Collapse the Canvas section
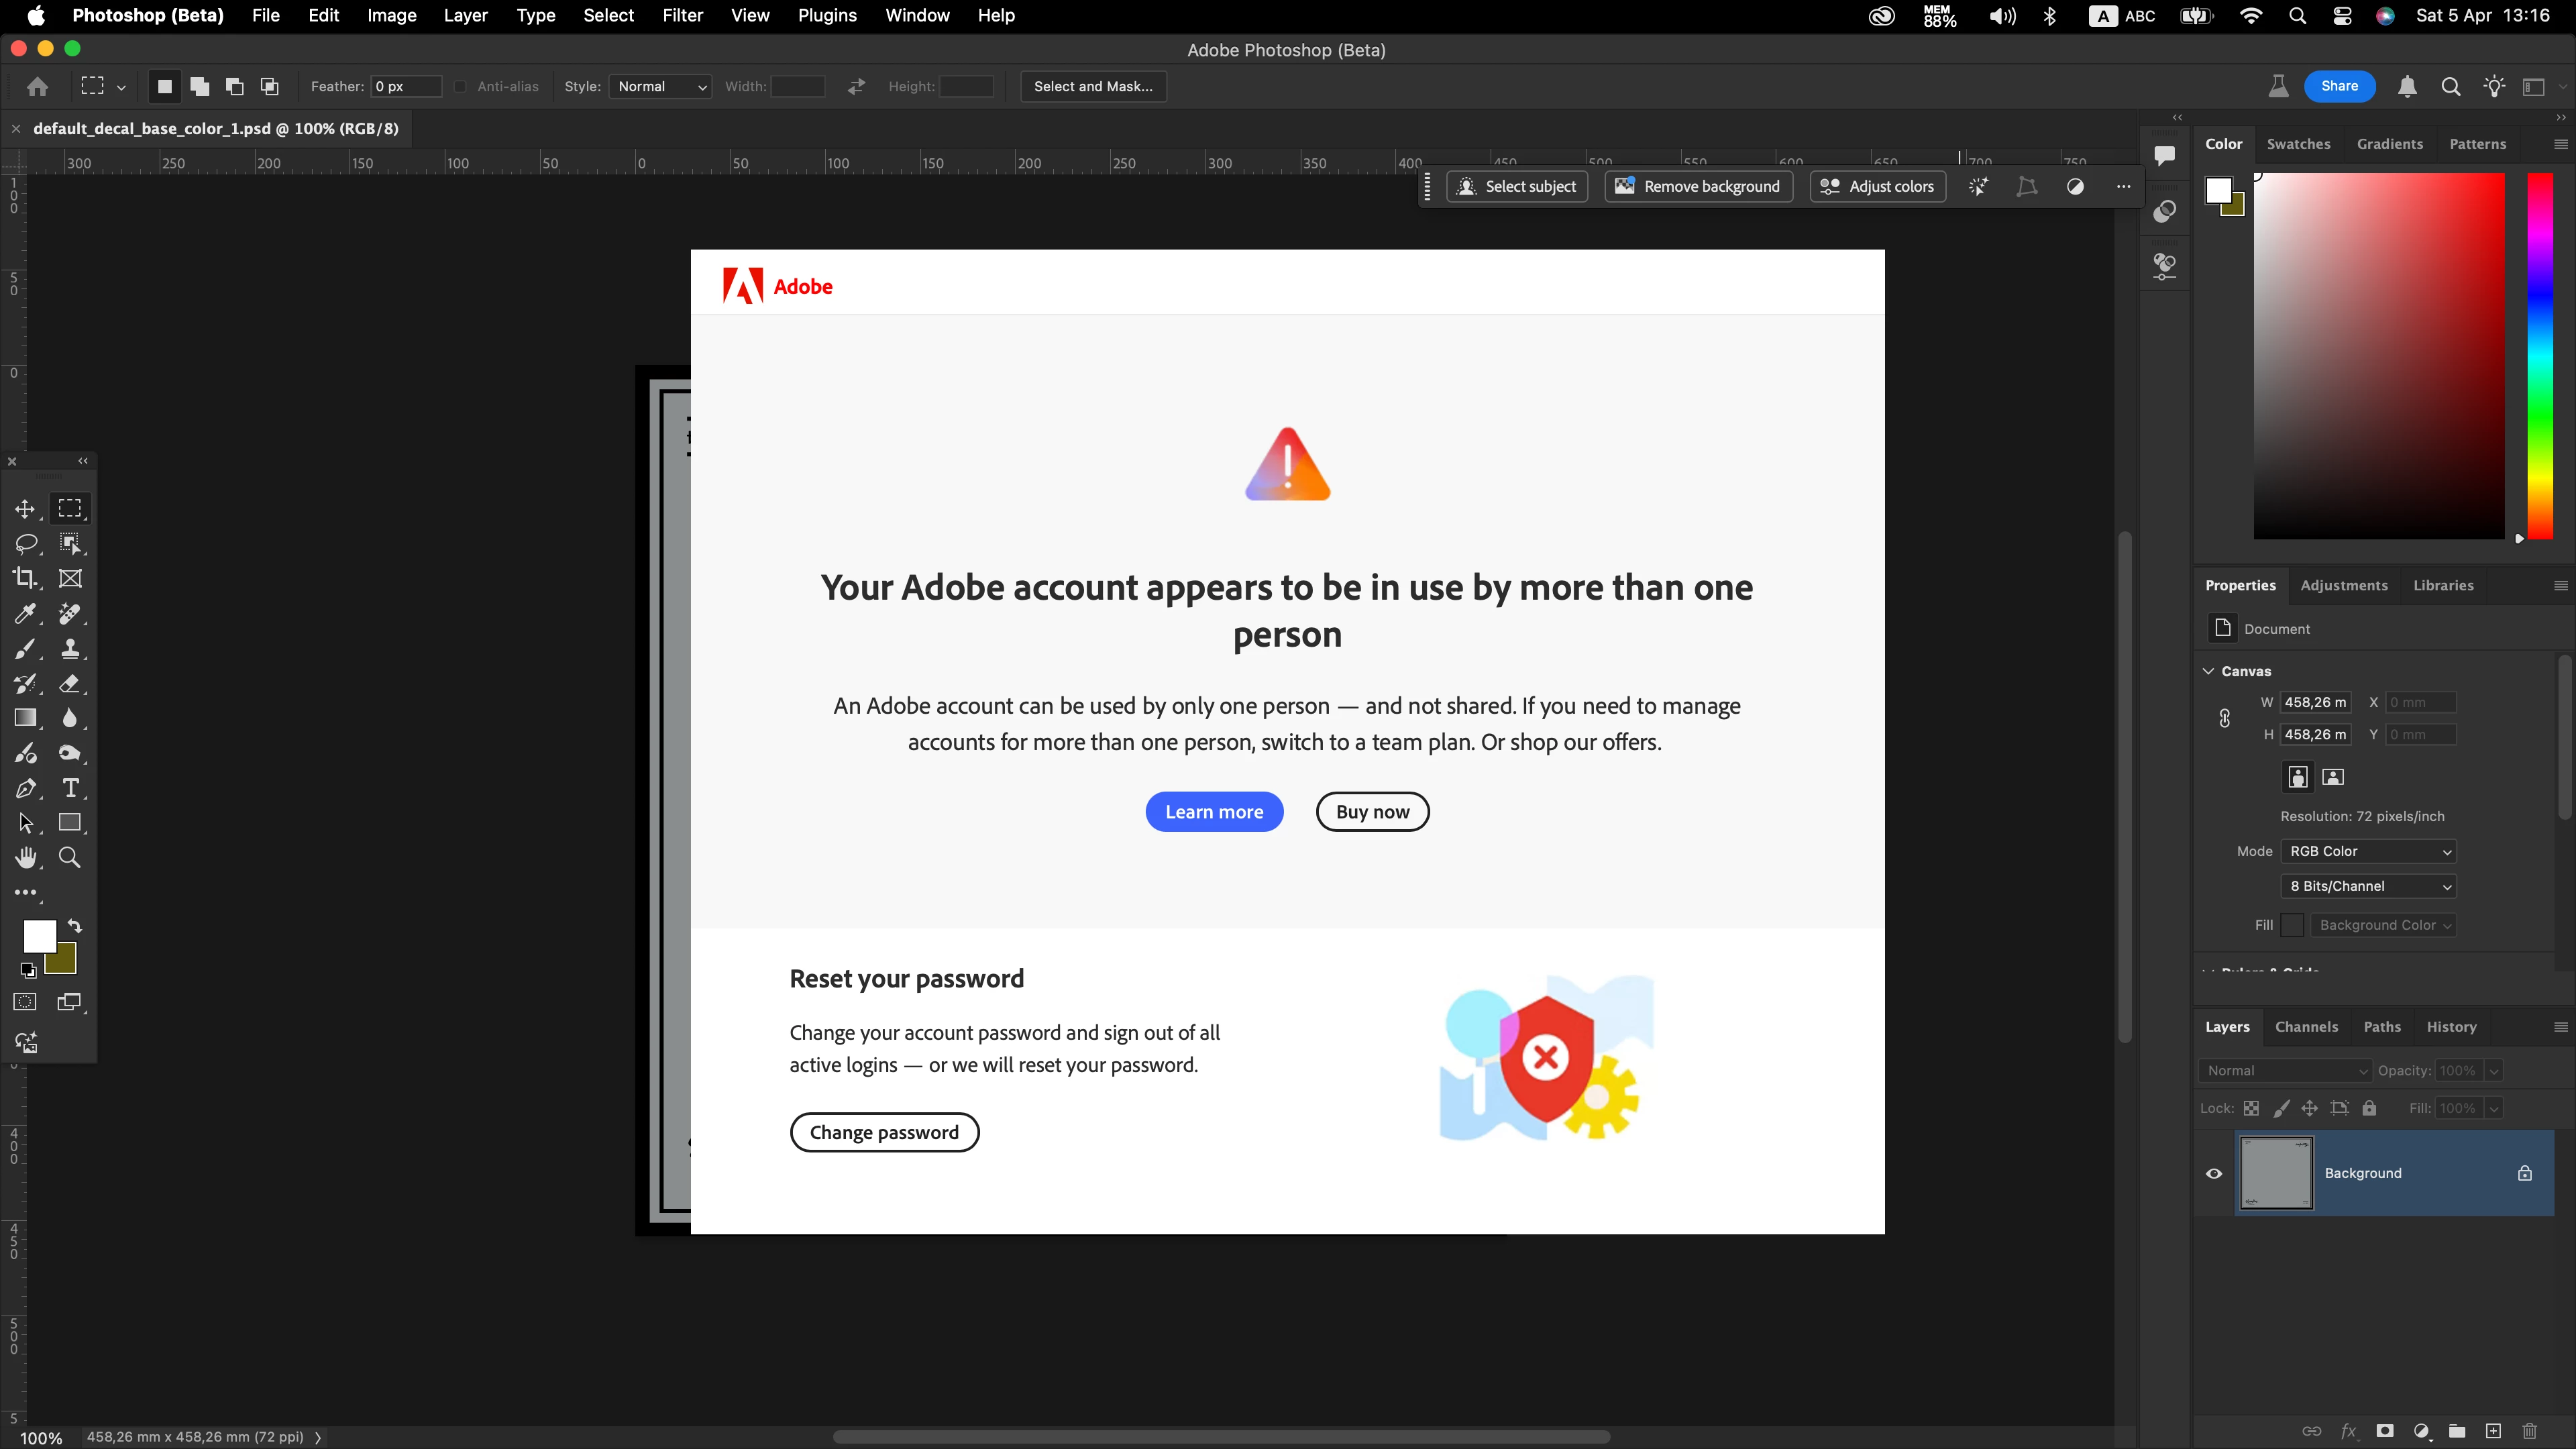The image size is (2576, 1449). pyautogui.click(x=2209, y=671)
